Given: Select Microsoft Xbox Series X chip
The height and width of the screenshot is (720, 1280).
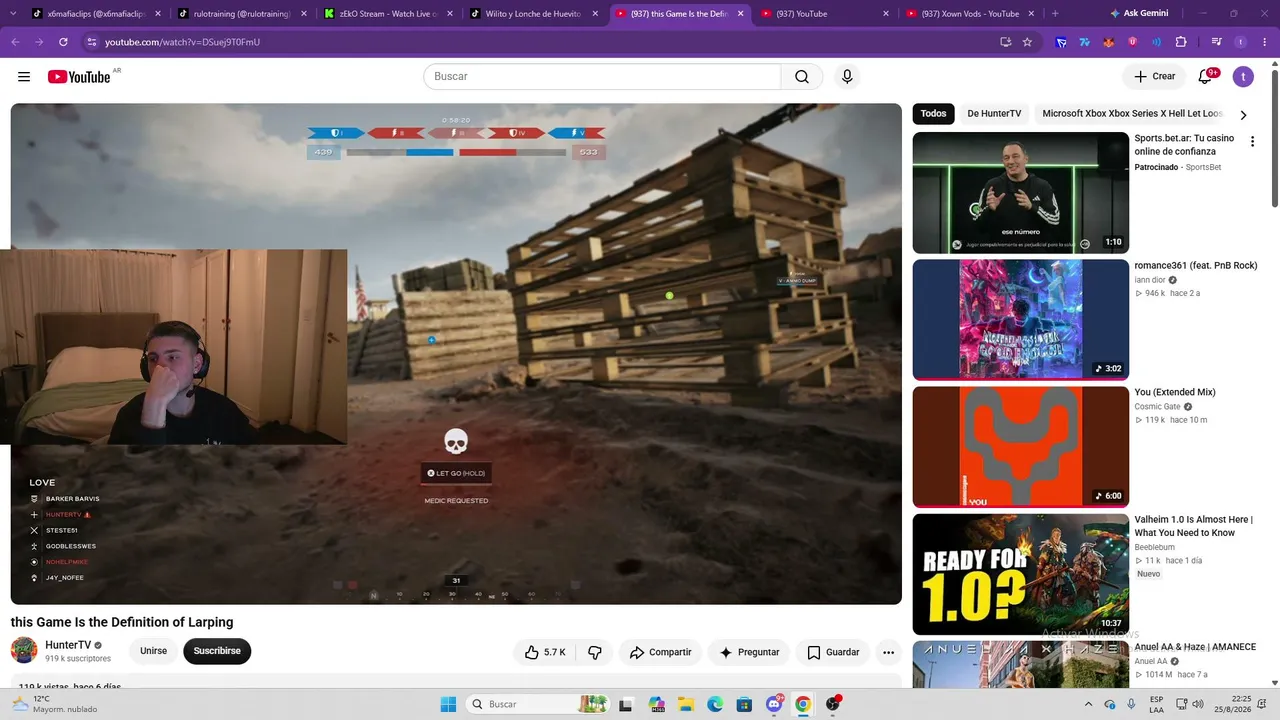Looking at the screenshot, I should 1131,114.
